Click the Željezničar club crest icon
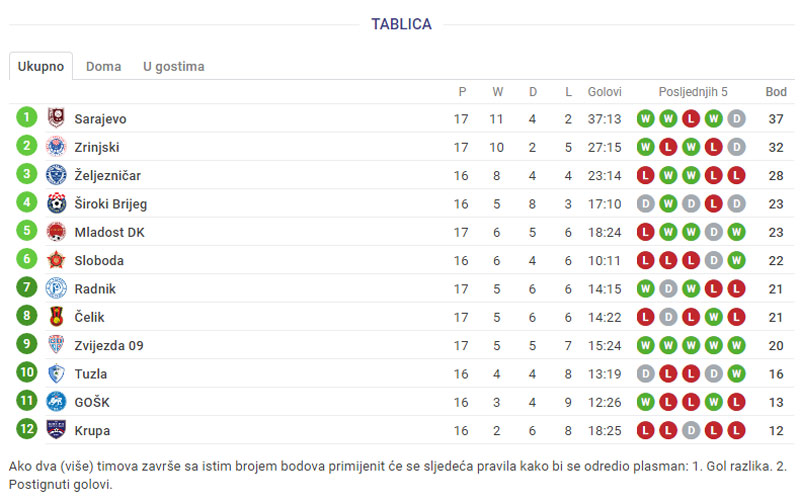Viewport: 800px width, 504px height. point(56,174)
